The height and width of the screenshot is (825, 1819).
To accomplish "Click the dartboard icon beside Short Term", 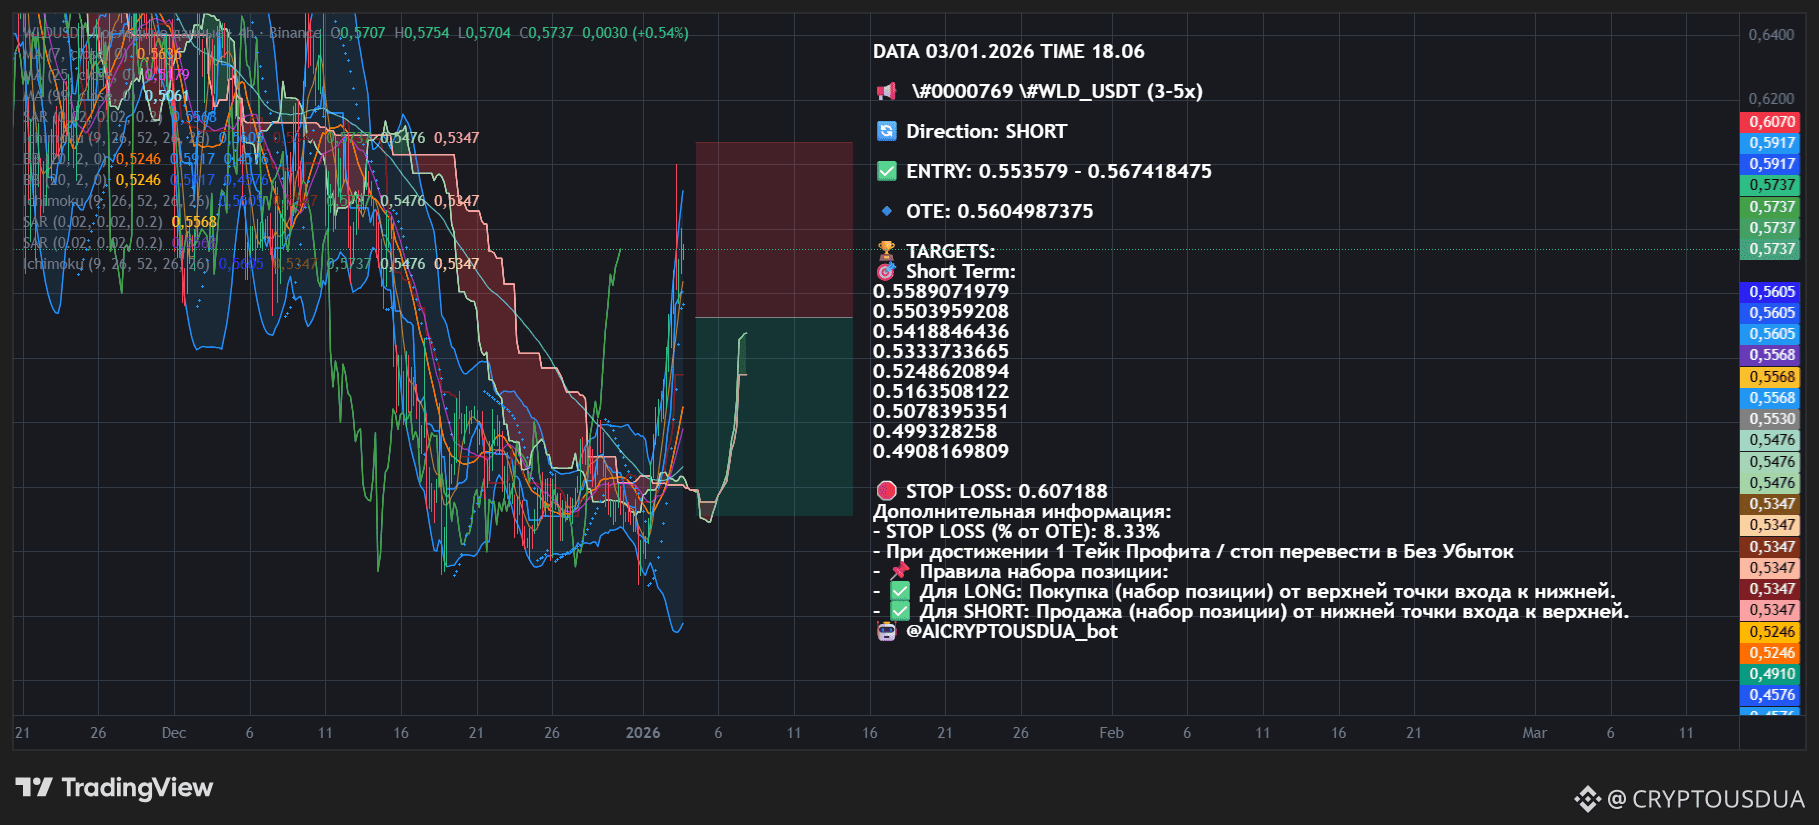I will tap(887, 272).
